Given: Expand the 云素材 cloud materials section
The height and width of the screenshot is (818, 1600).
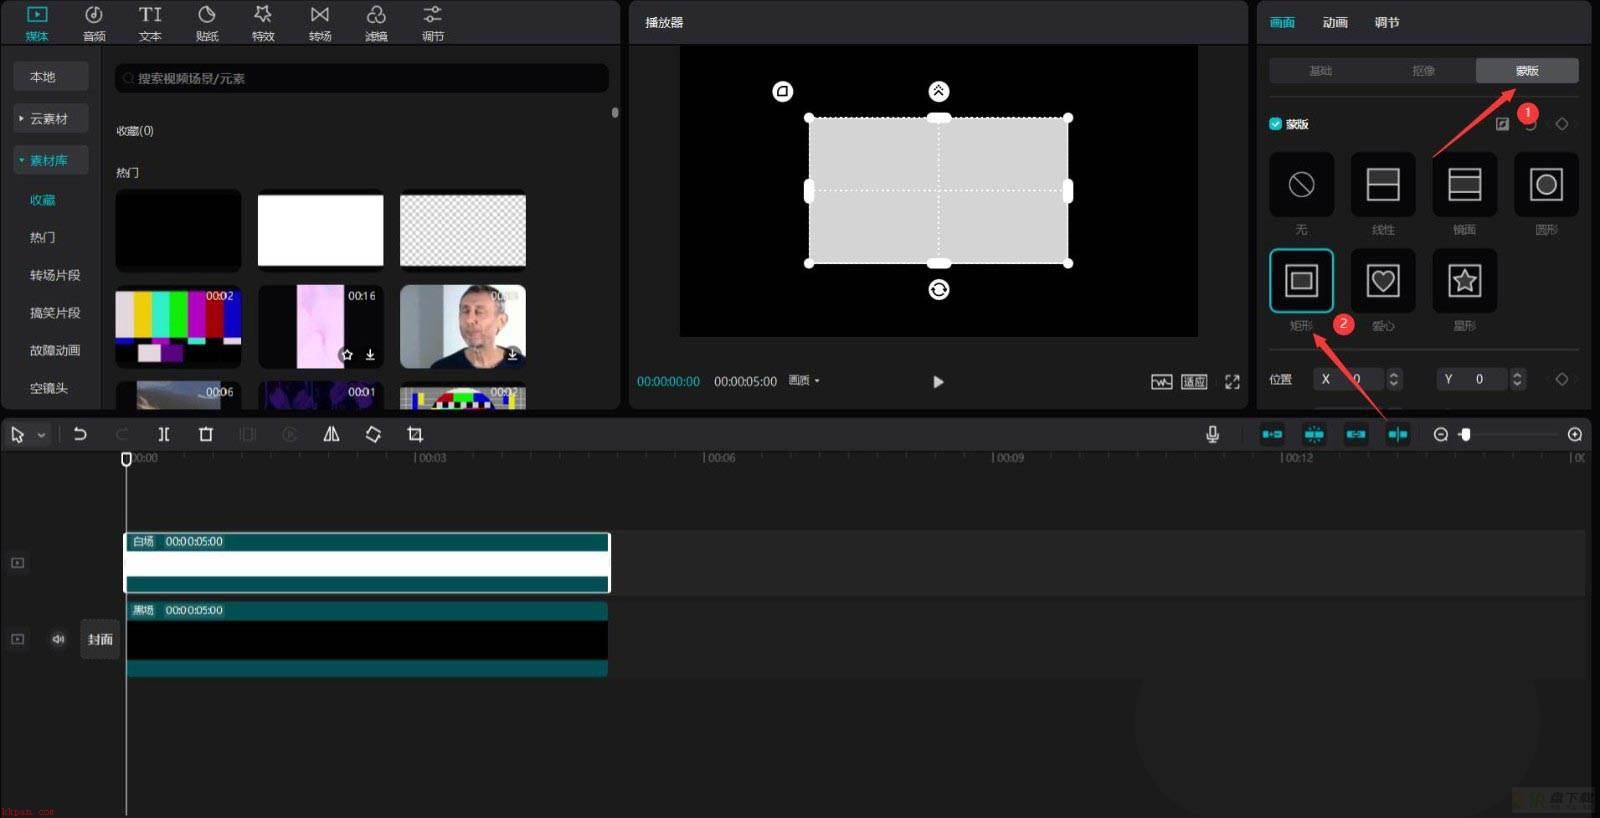Looking at the screenshot, I should click(x=51, y=119).
